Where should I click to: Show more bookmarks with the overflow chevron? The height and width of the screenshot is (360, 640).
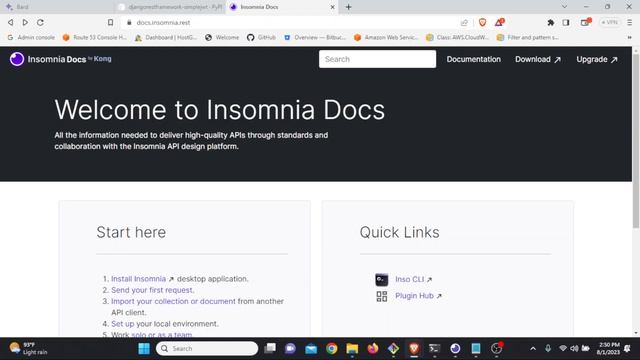[629, 37]
